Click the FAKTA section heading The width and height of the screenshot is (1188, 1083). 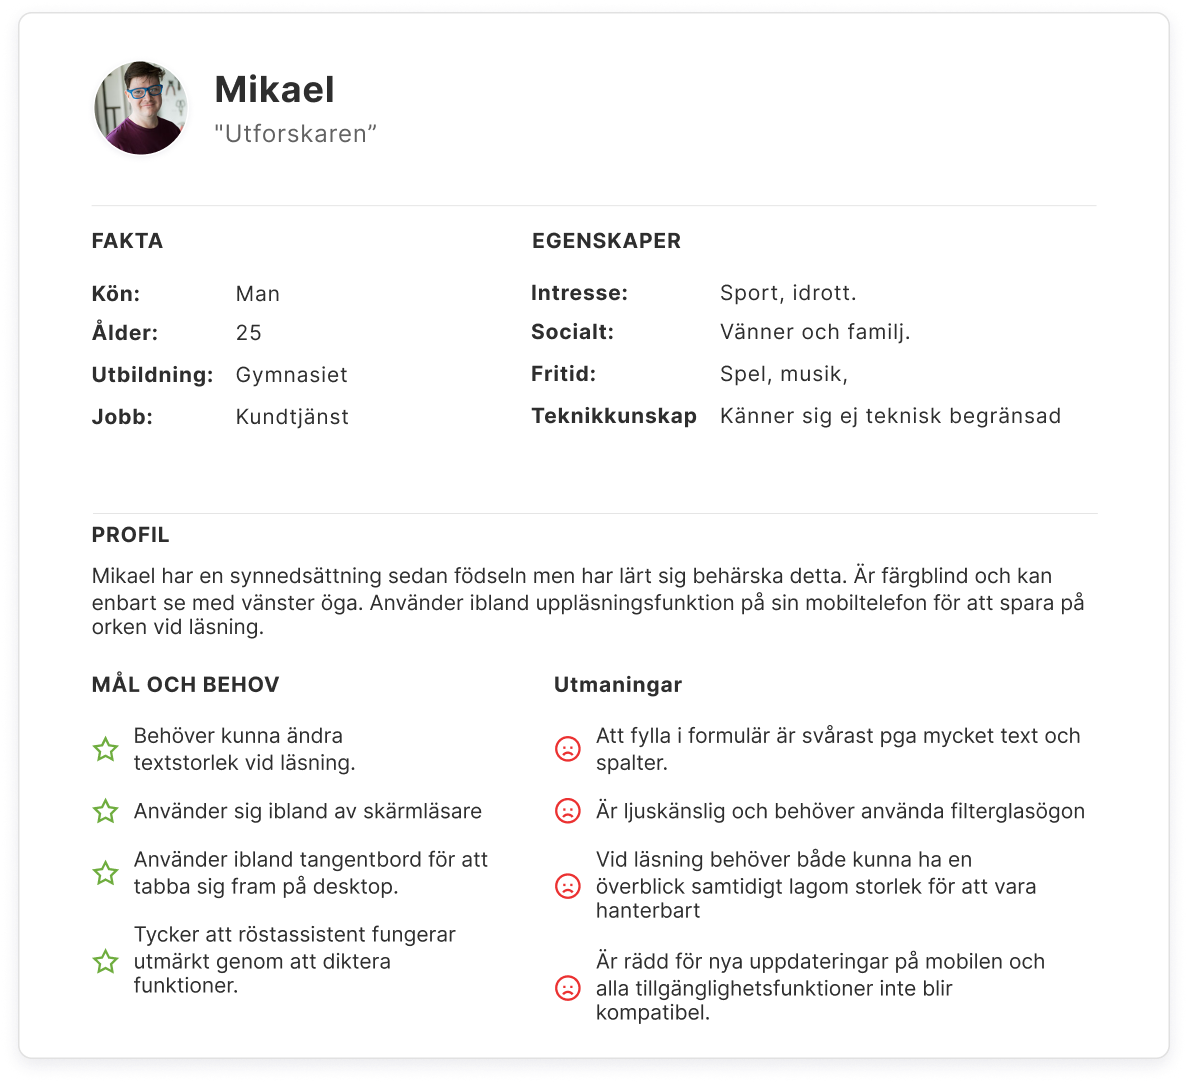coord(127,241)
